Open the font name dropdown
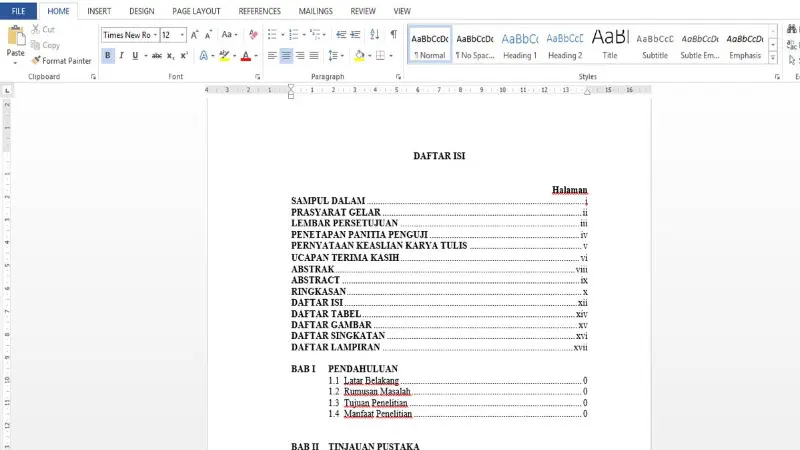This screenshot has width=800, height=450. (155, 35)
